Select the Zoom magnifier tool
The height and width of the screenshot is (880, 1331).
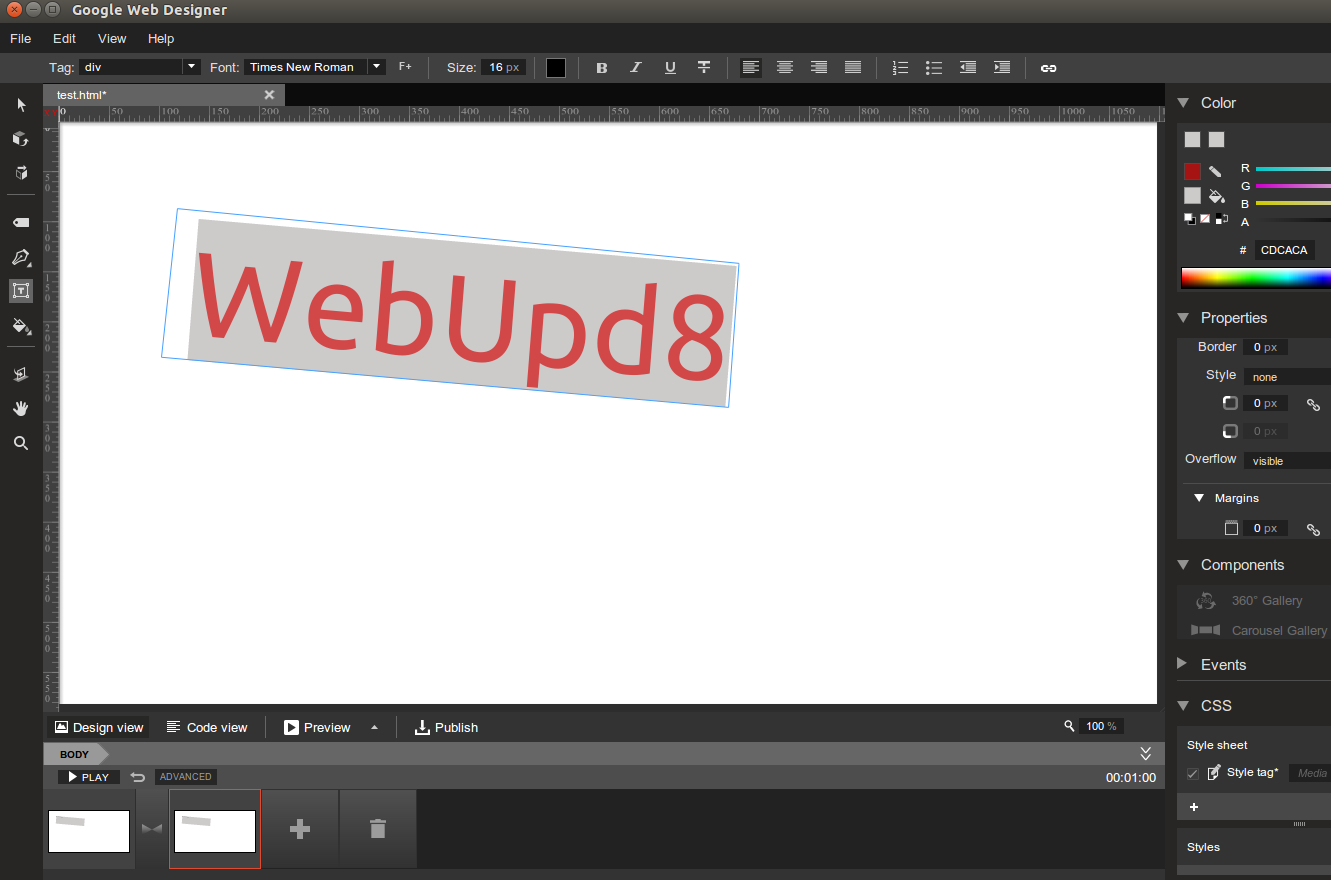[x=21, y=442]
